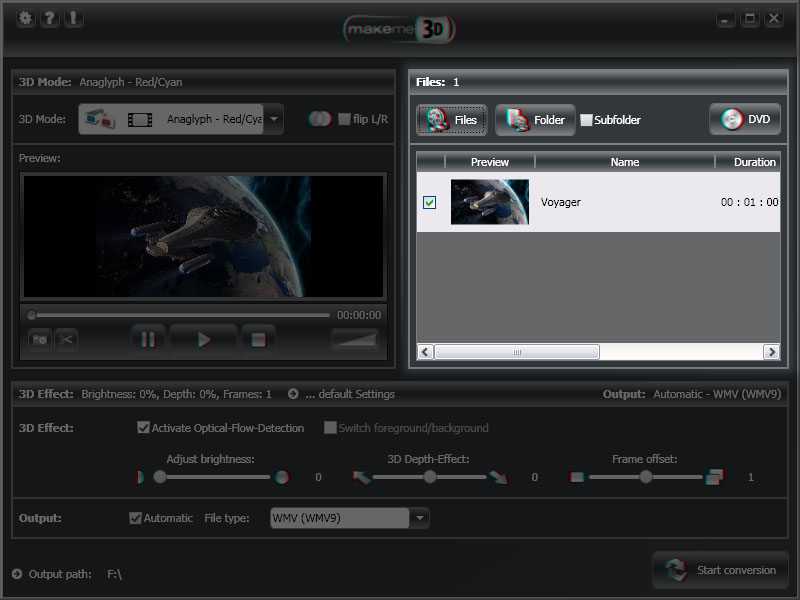
Task: Click the Duration column header
Action: 748,162
